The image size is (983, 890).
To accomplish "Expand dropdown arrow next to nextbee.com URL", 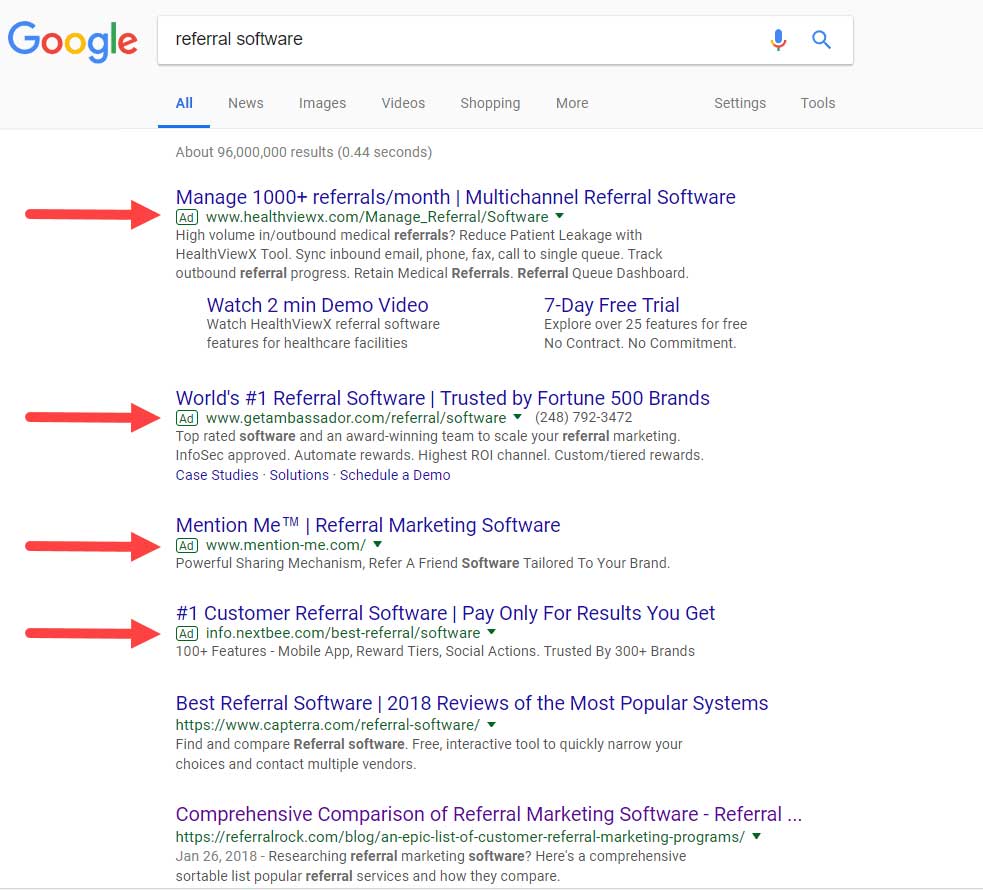I will tap(492, 632).
